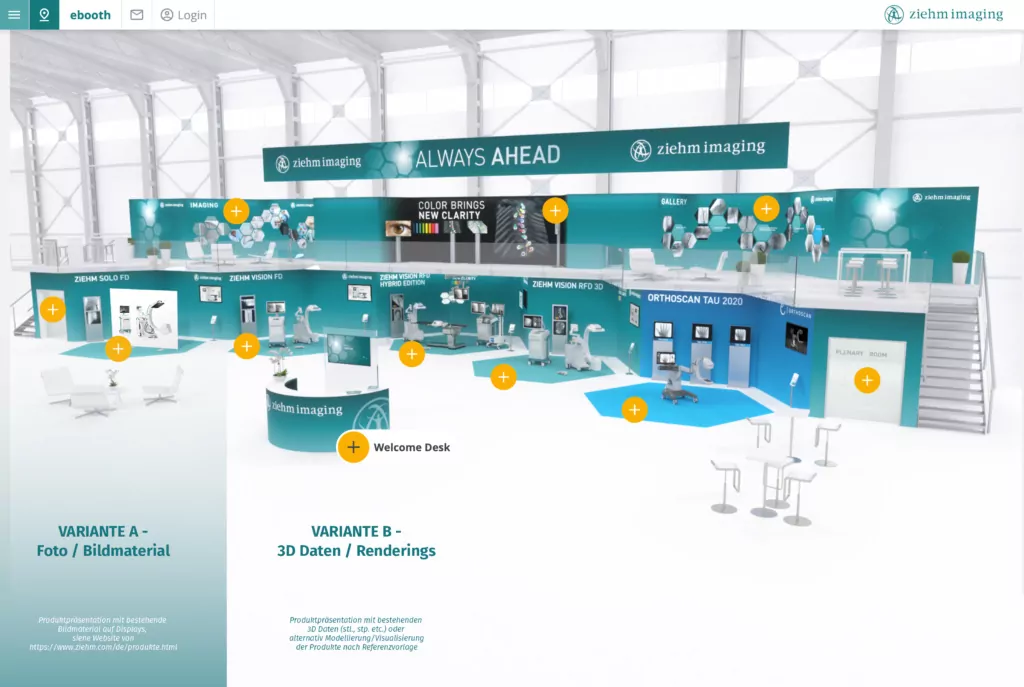Click the GALLERY wall label
Screen dimensions: 1024x687
click(x=674, y=202)
